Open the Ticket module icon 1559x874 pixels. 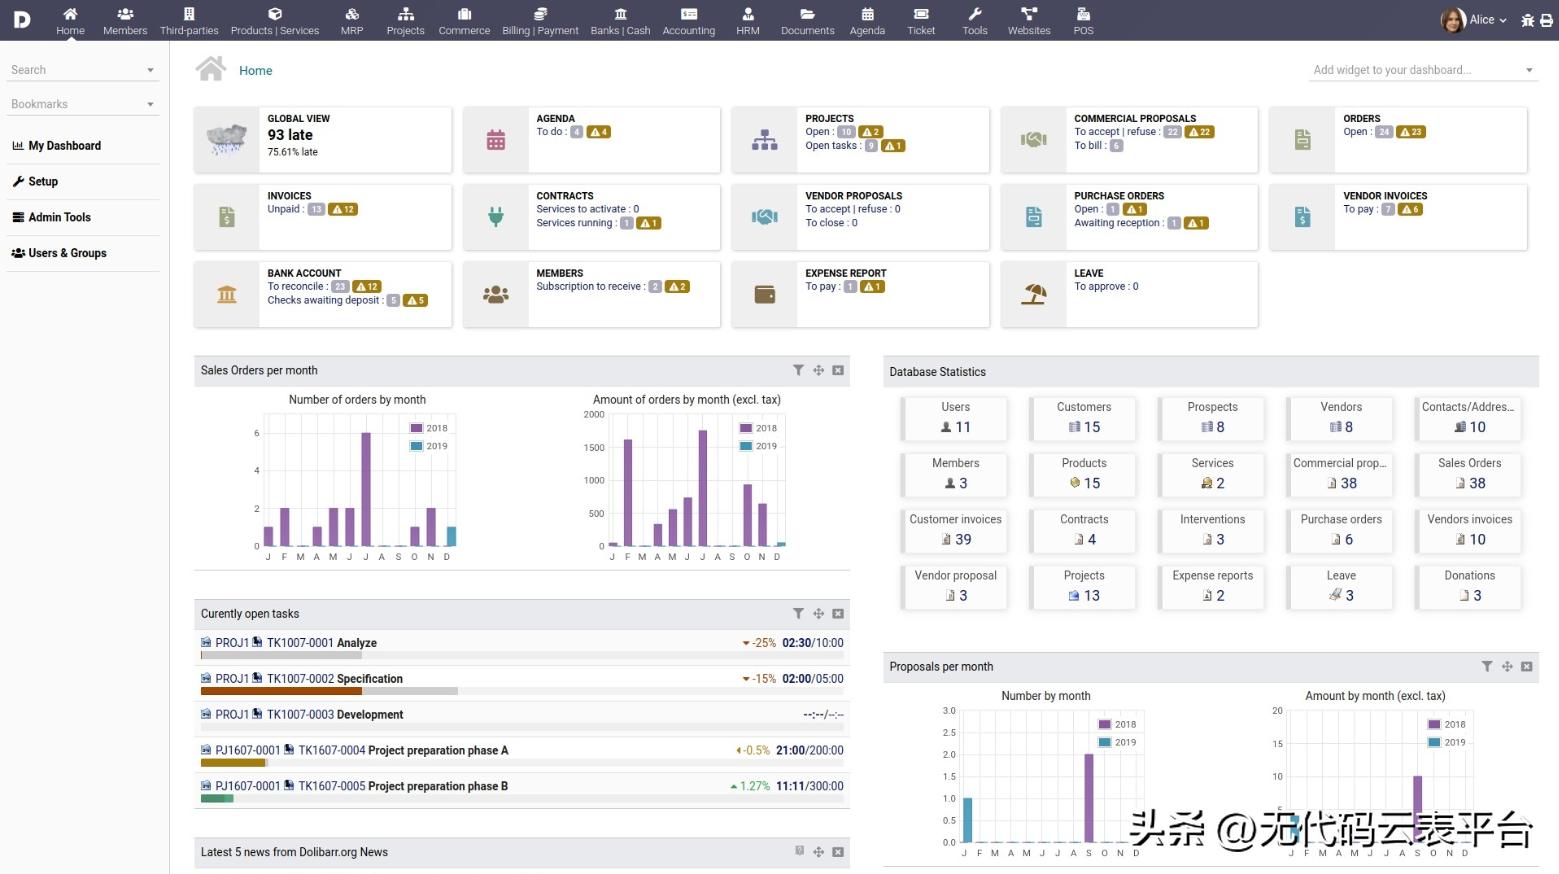click(x=921, y=14)
